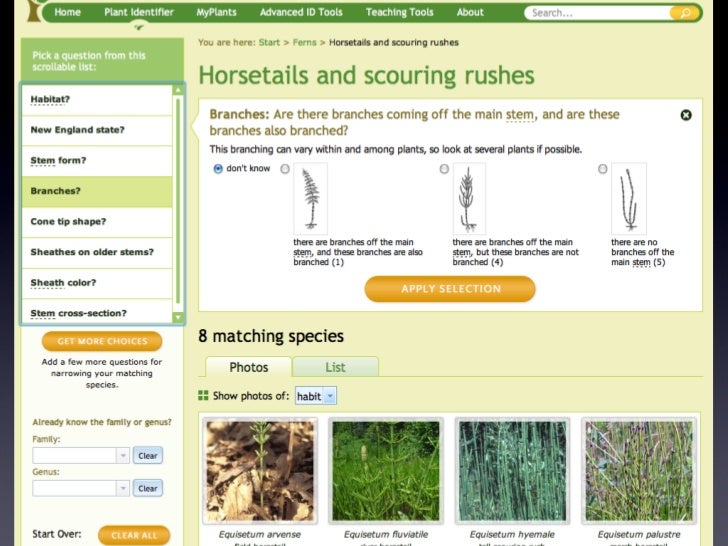Image resolution: width=728 pixels, height=546 pixels.
Task: Switch to the List tab
Action: click(335, 367)
